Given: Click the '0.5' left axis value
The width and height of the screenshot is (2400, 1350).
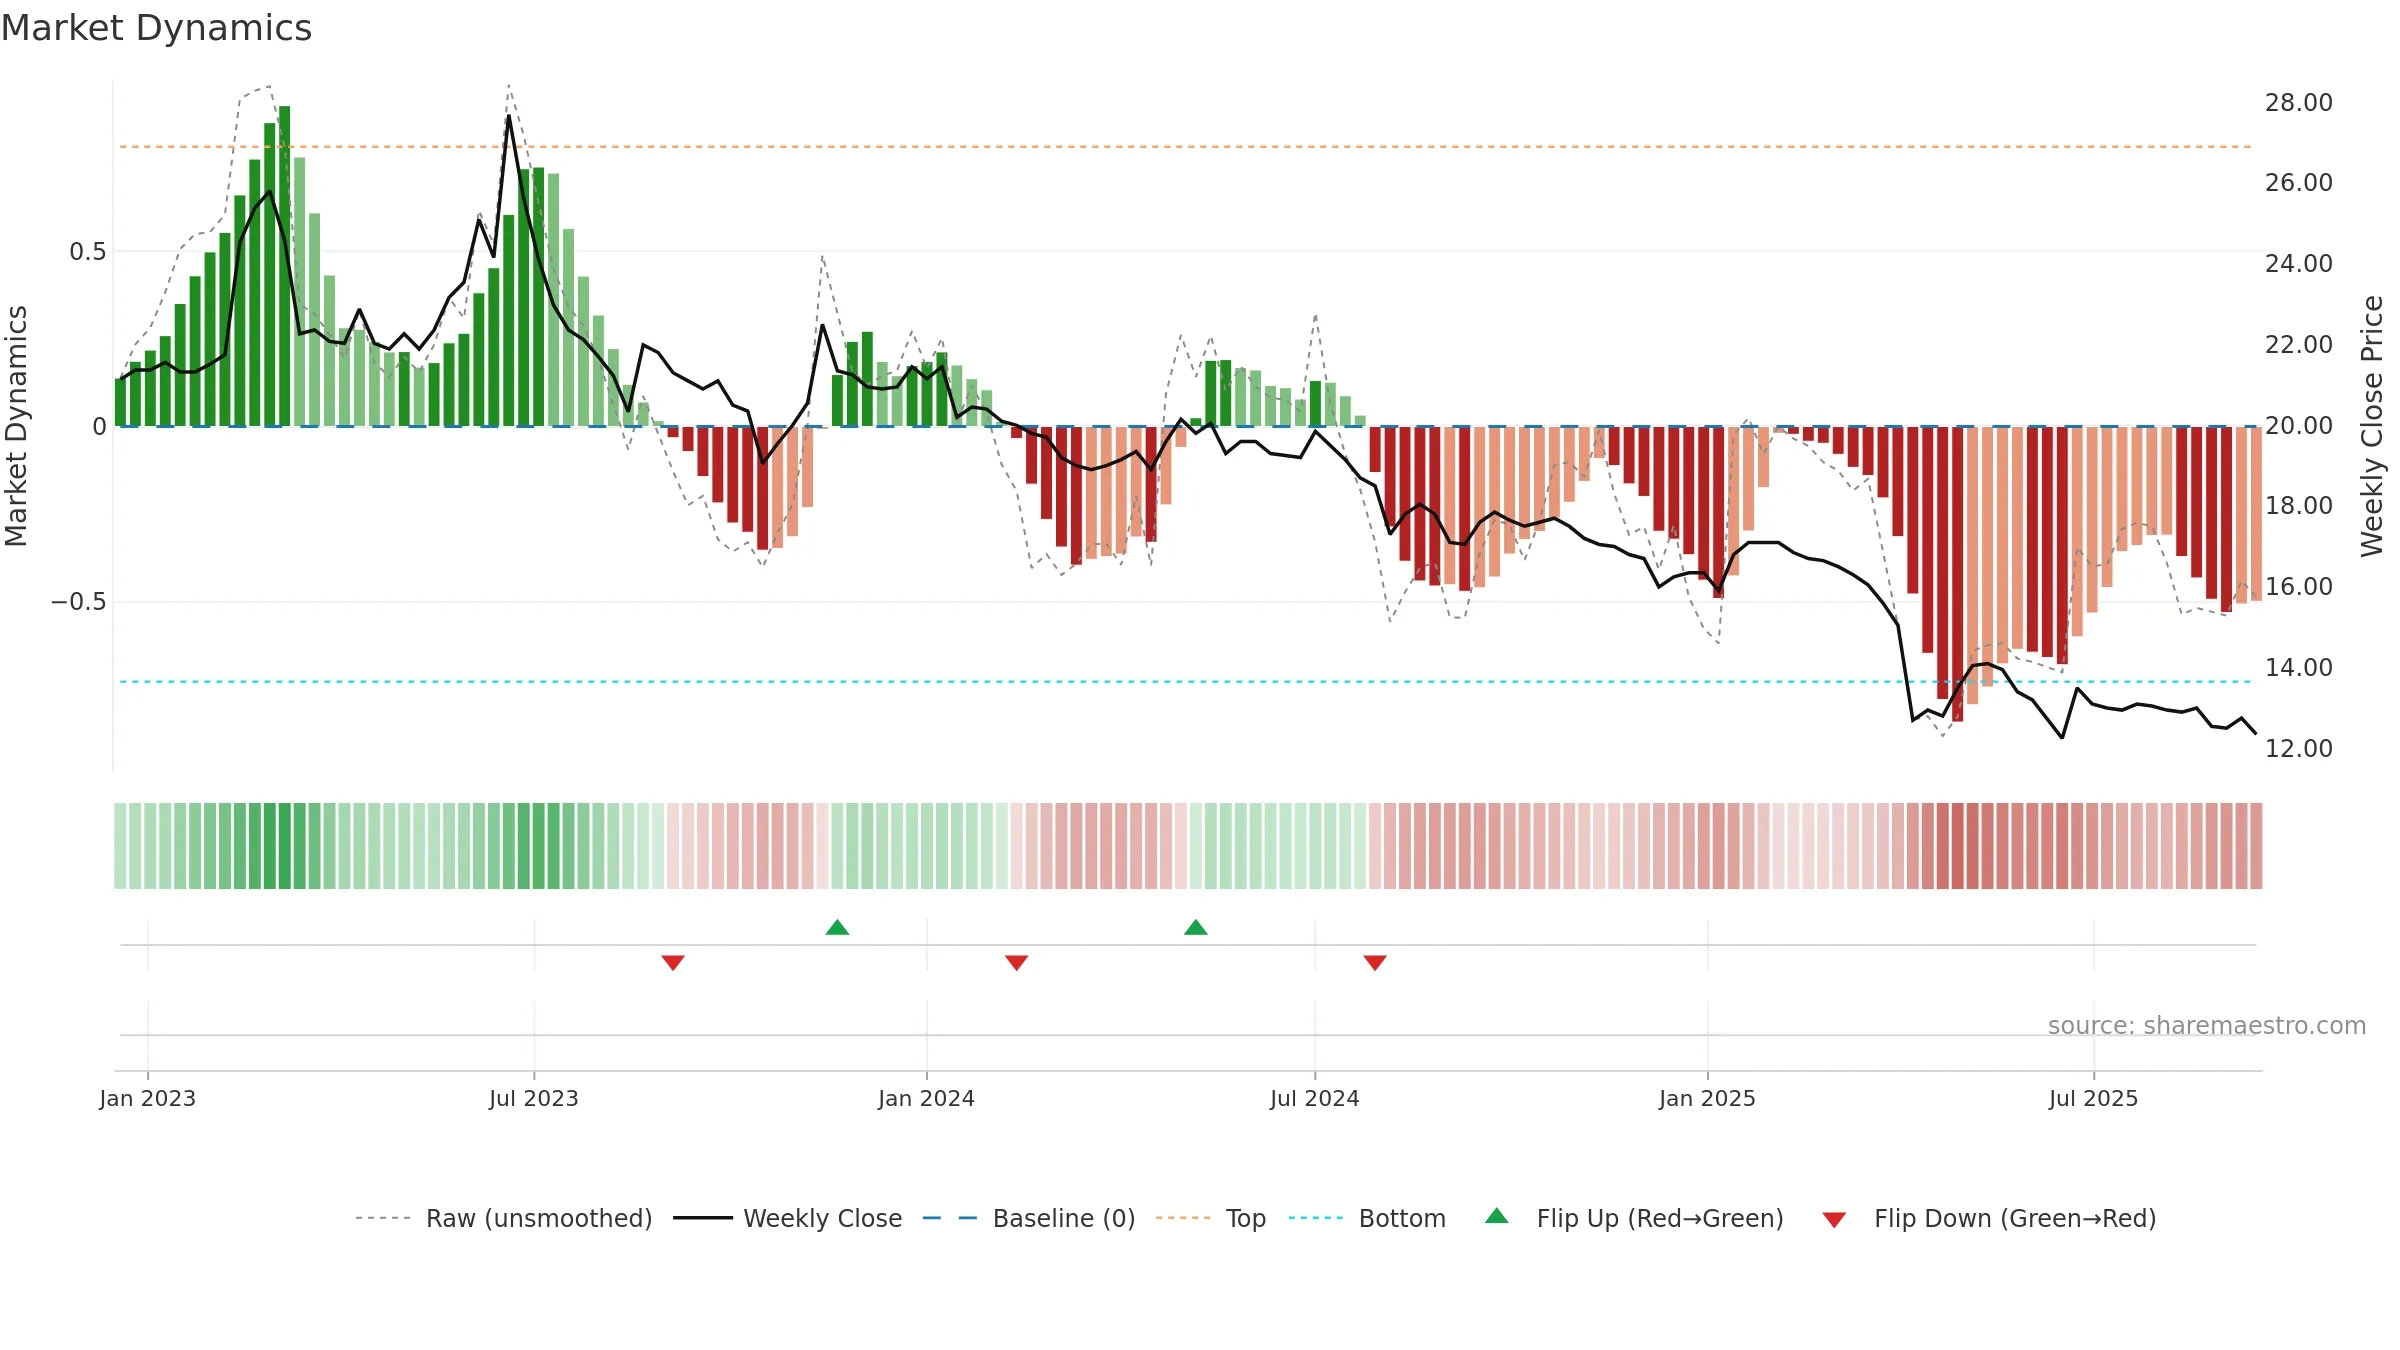Looking at the screenshot, I should tap(88, 251).
